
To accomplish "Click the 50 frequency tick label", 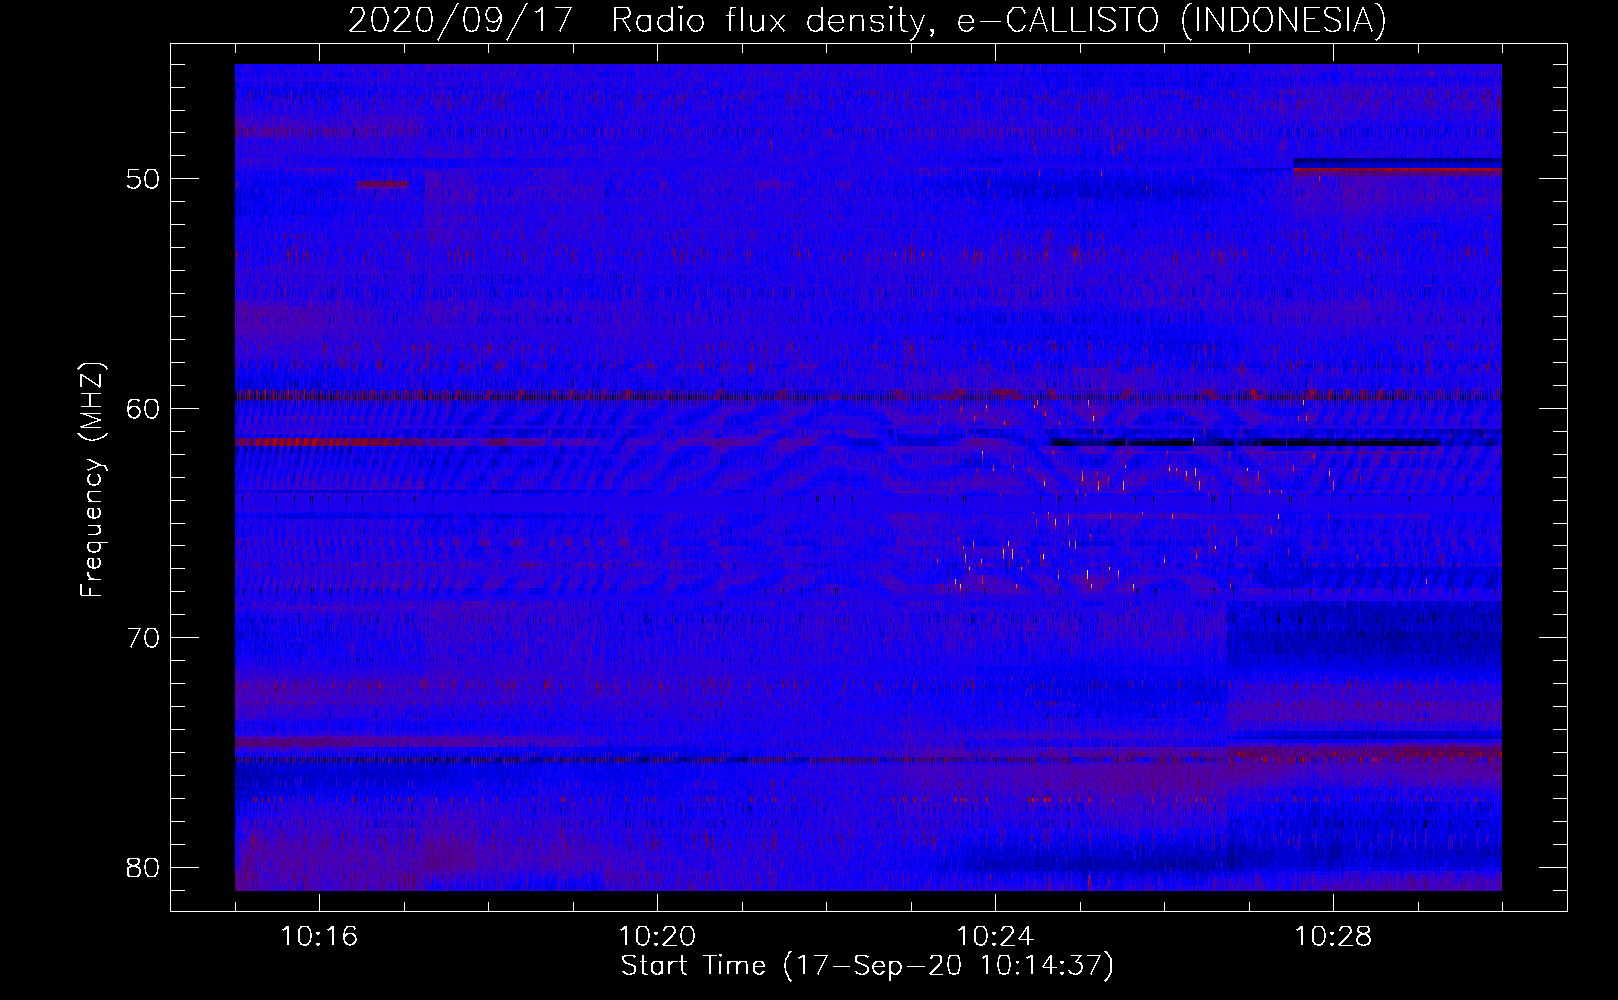I will pos(143,180).
